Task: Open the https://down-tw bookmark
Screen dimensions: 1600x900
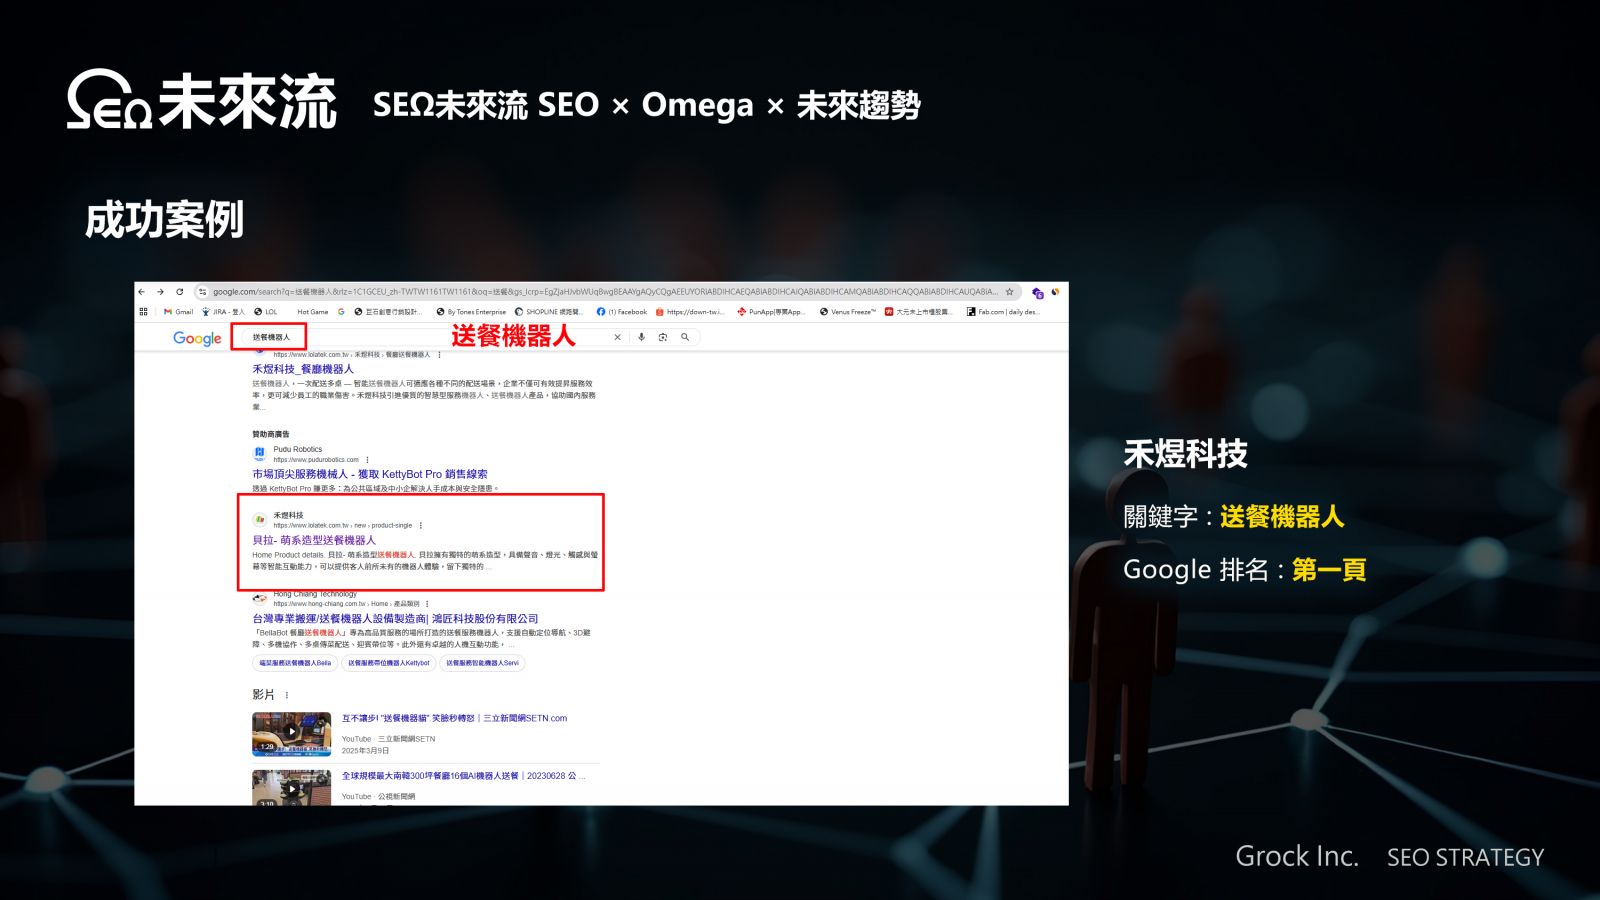Action: (x=690, y=312)
